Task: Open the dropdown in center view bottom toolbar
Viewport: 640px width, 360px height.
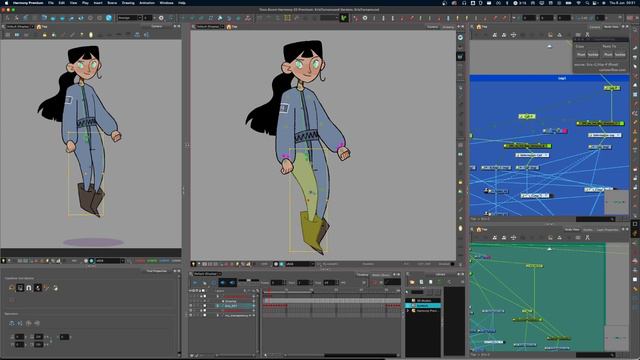Action: click(x=300, y=264)
